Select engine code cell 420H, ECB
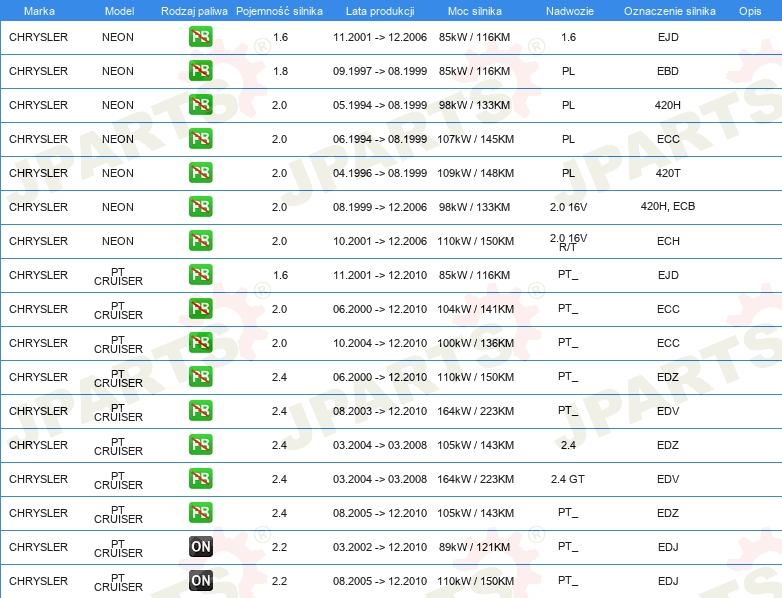The height and width of the screenshot is (598, 782). [668, 206]
